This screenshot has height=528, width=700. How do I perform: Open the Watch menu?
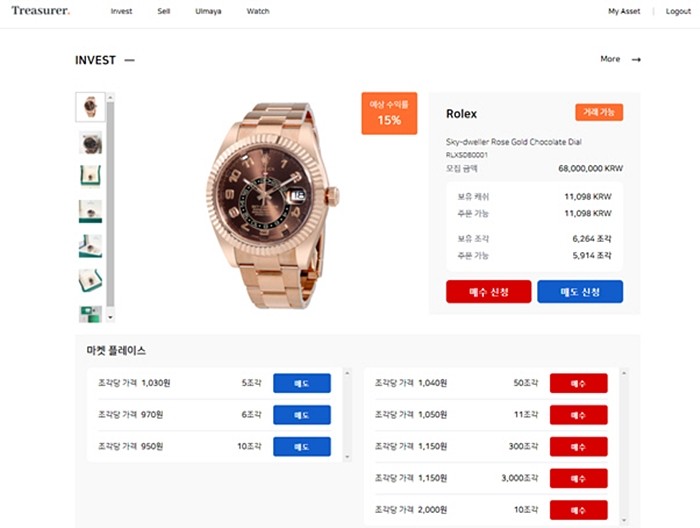258,11
